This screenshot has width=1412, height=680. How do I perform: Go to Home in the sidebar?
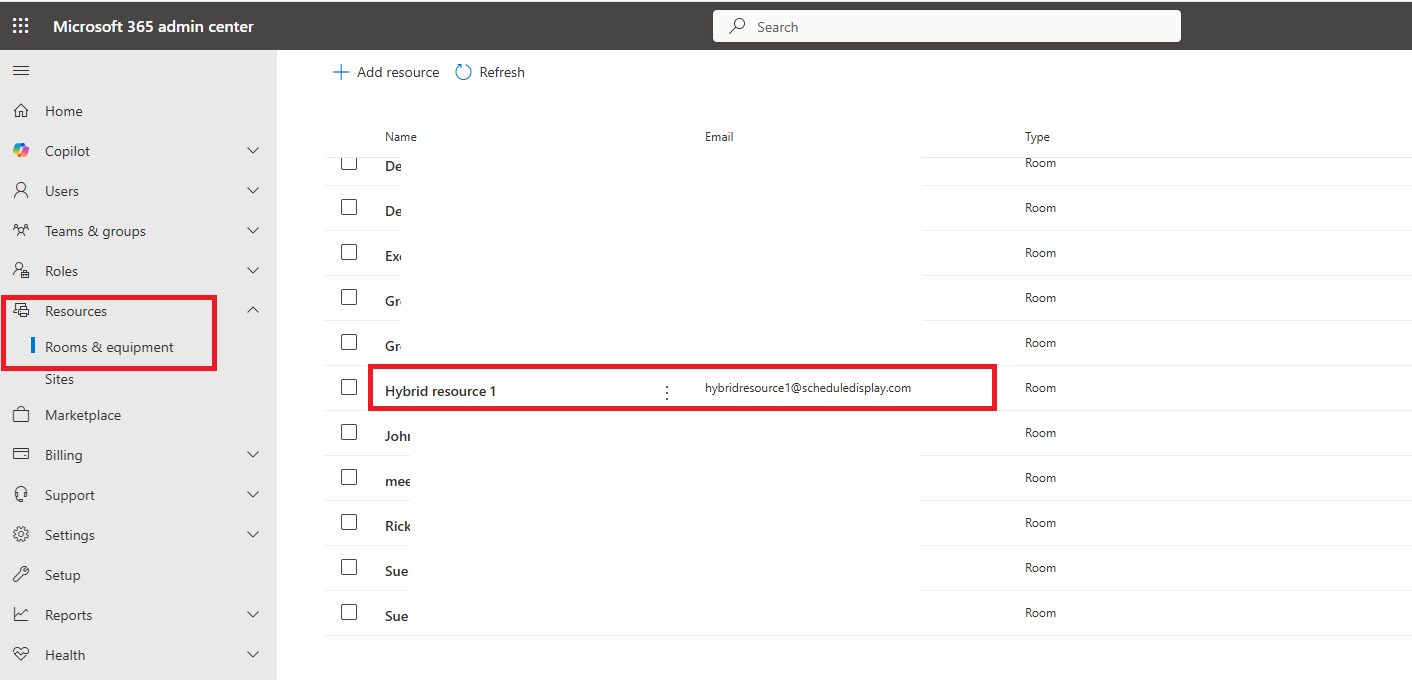click(x=64, y=111)
